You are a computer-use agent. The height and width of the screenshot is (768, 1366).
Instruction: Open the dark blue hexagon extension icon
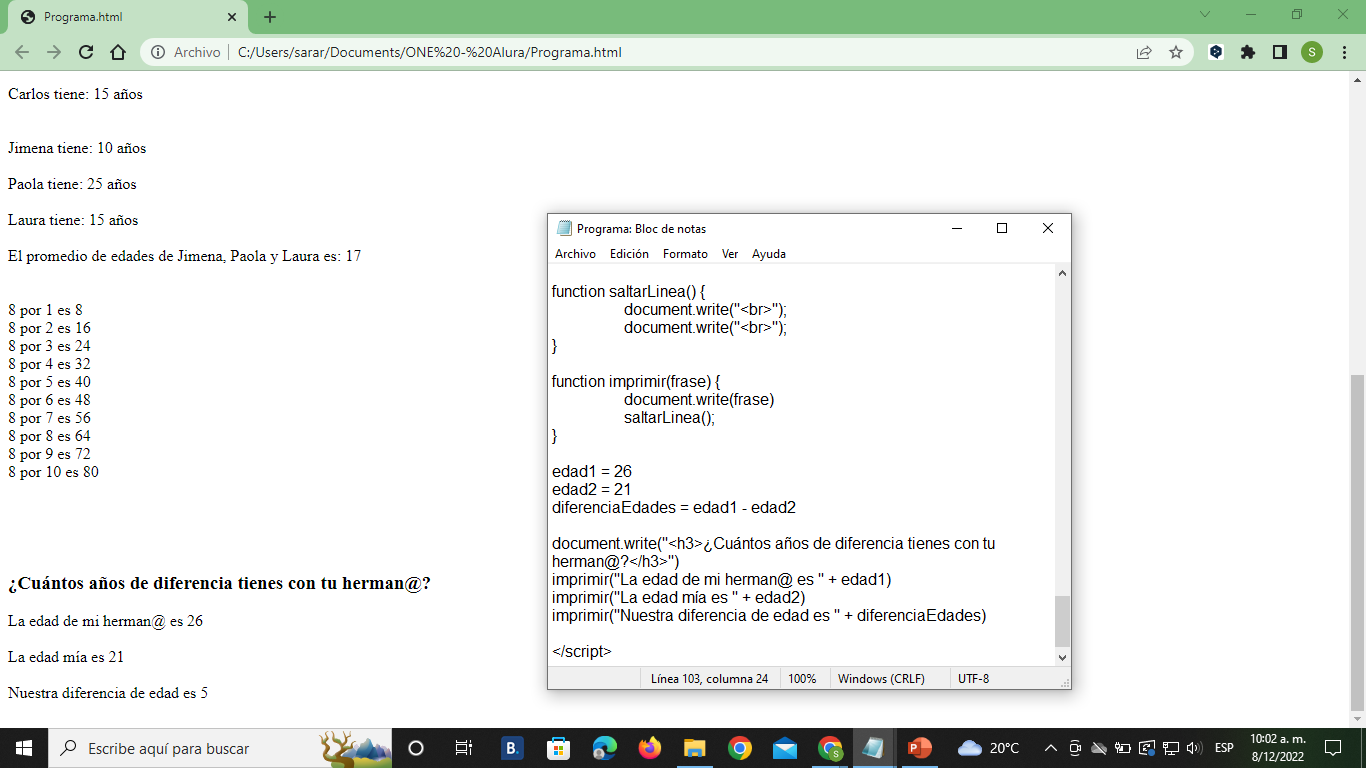1216,52
